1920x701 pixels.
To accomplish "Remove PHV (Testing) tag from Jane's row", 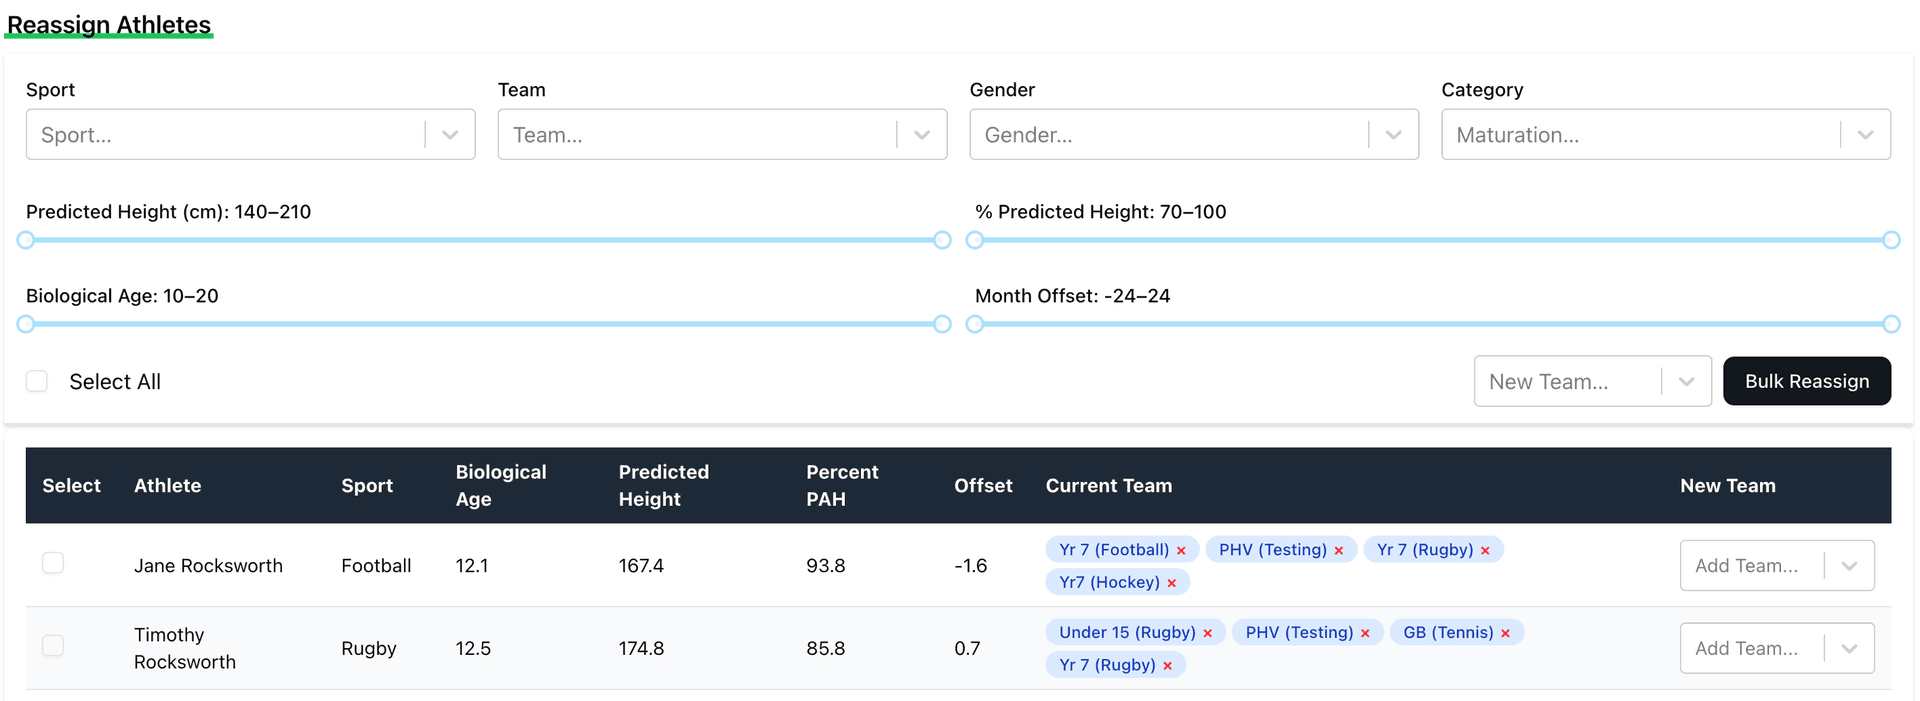I will 1338,551.
